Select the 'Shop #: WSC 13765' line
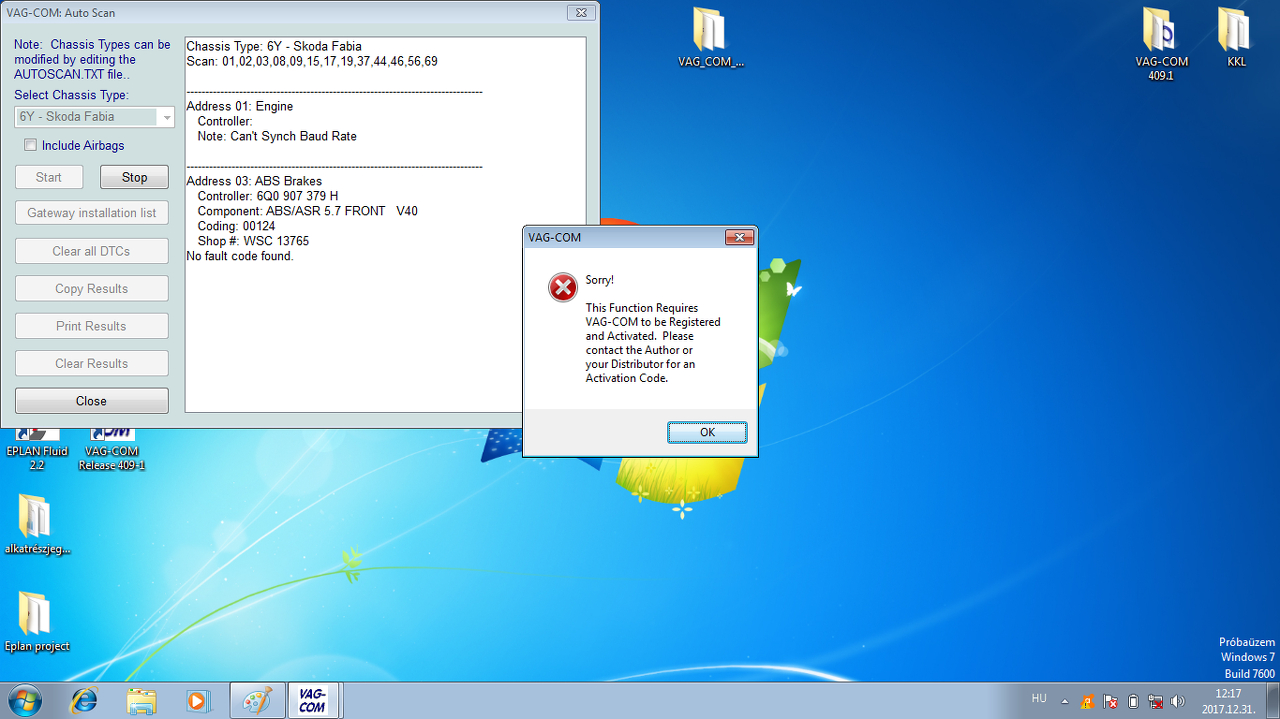The height and width of the screenshot is (719, 1280). tap(253, 241)
